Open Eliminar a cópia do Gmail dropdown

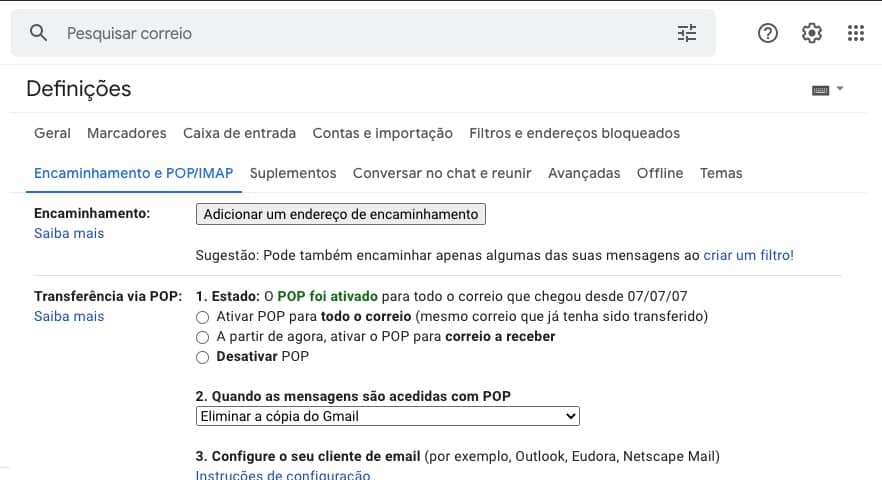[x=388, y=416]
